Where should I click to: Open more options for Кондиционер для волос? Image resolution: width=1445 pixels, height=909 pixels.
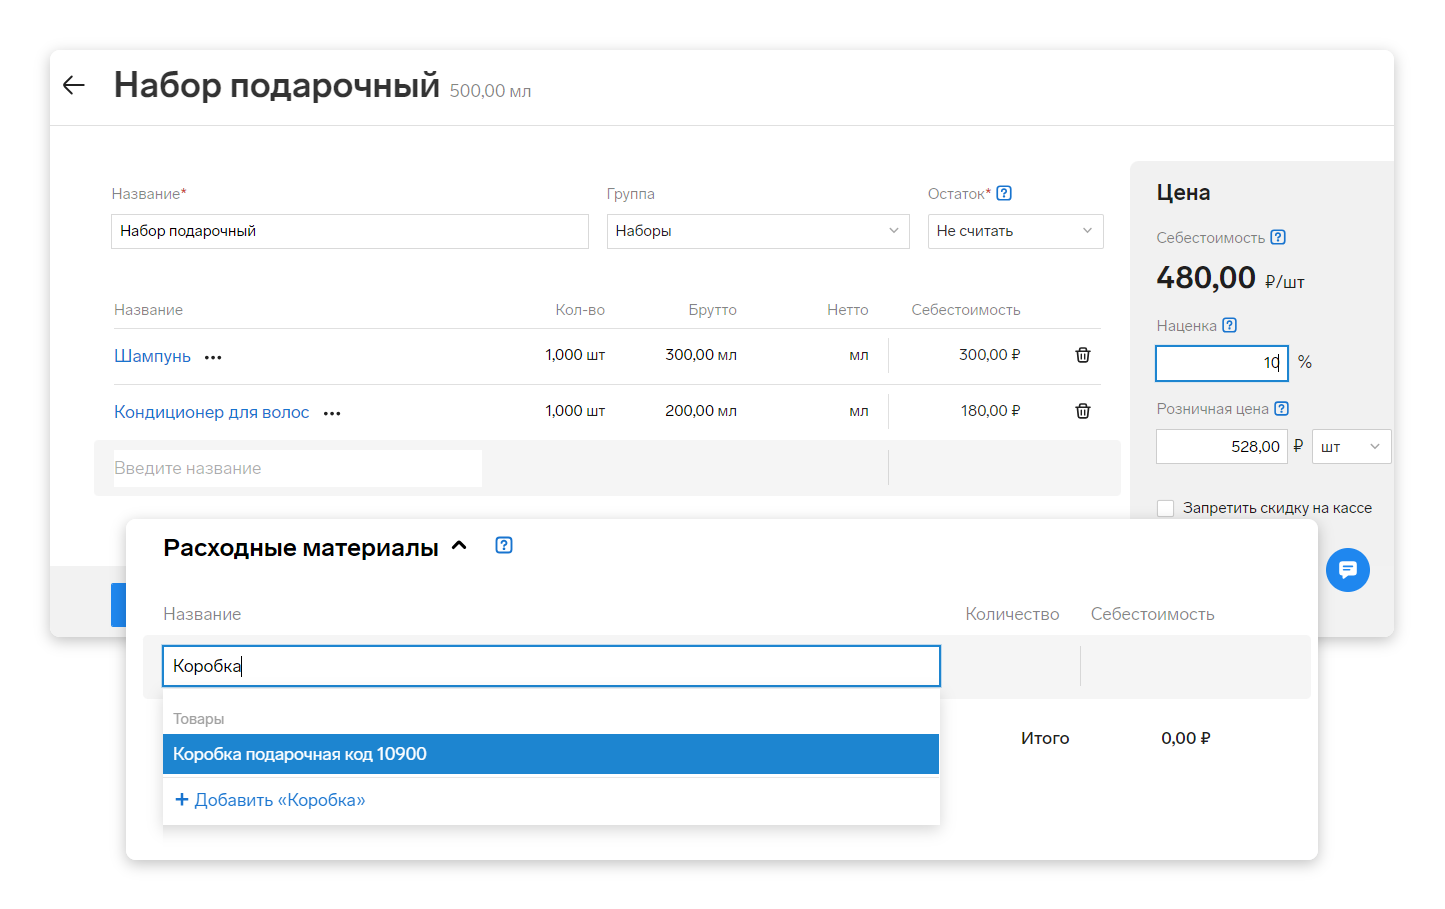[x=332, y=413]
